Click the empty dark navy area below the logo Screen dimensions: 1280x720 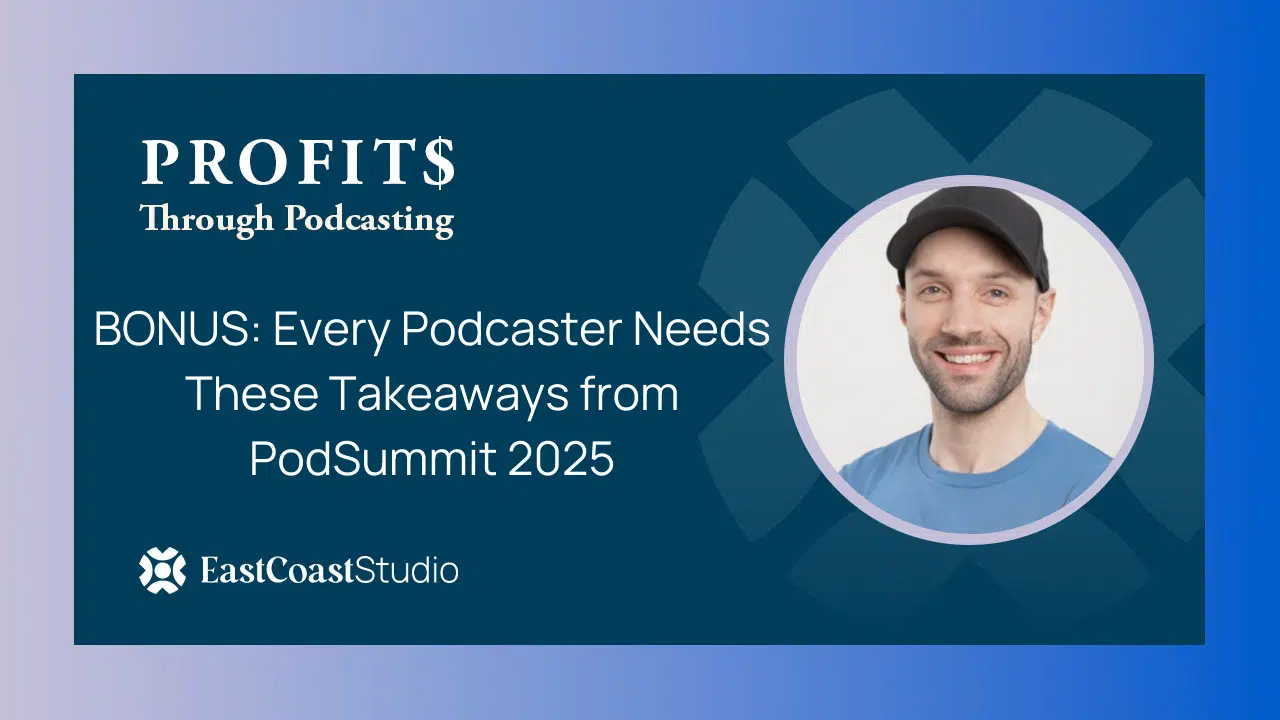tap(300, 620)
